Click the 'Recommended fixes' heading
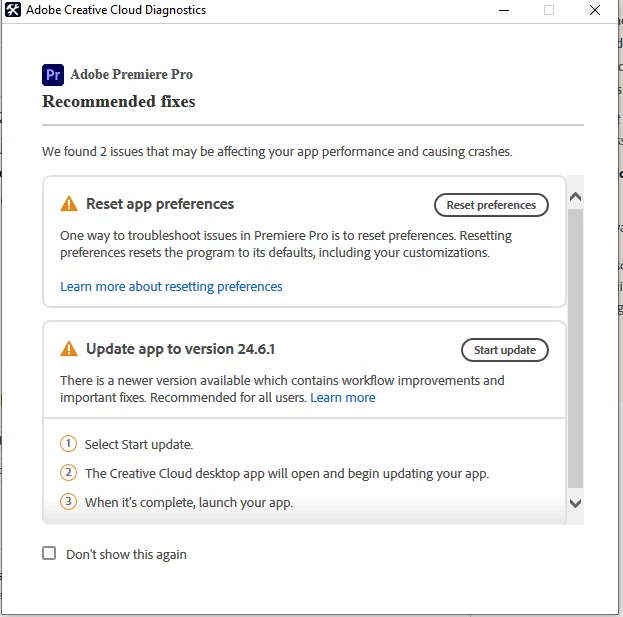This screenshot has width=623, height=617. (118, 101)
